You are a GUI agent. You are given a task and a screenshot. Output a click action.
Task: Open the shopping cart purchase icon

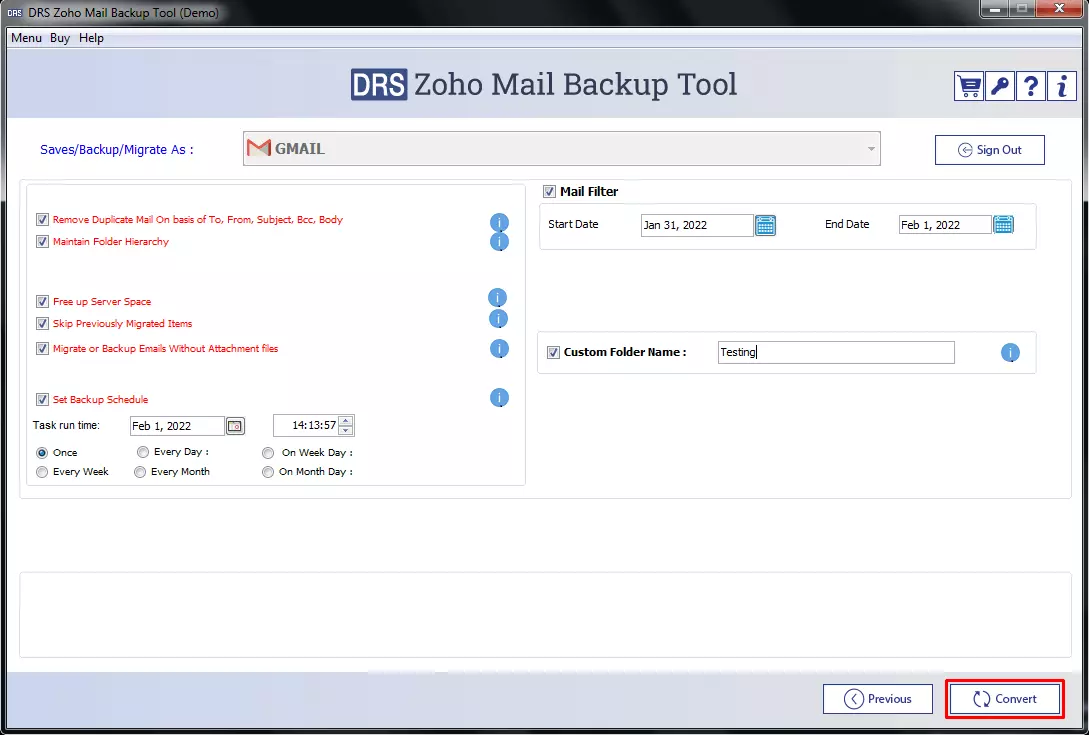[x=968, y=87]
